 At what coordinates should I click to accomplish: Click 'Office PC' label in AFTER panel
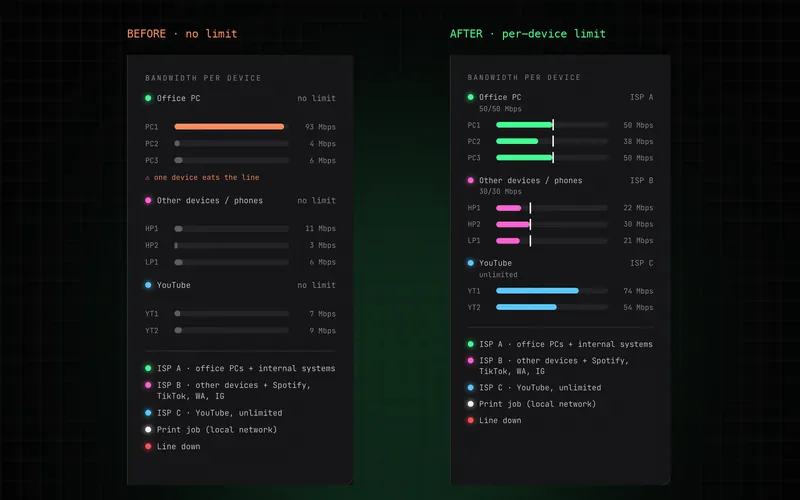500,97
